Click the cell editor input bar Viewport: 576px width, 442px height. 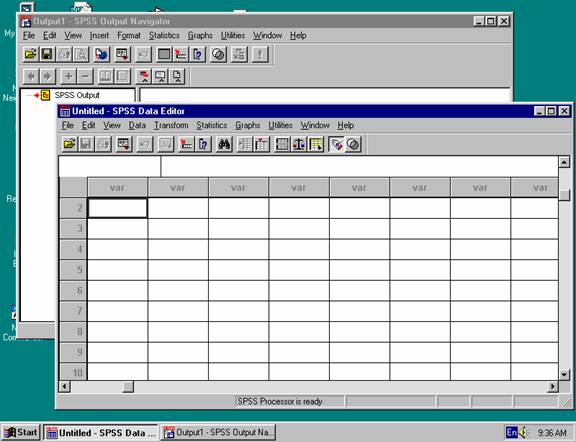[360, 166]
